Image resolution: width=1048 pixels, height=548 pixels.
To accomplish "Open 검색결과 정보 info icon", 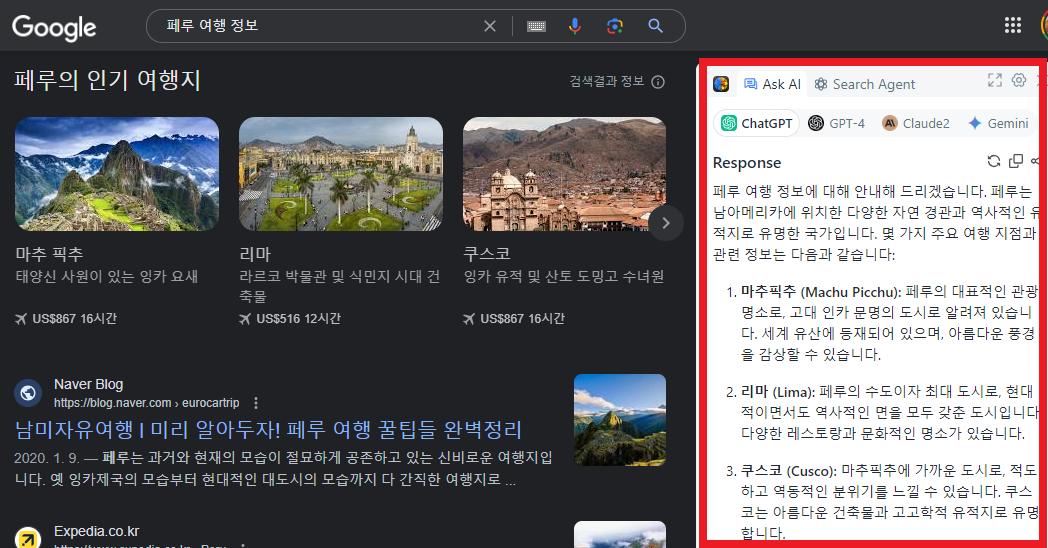I will (658, 82).
